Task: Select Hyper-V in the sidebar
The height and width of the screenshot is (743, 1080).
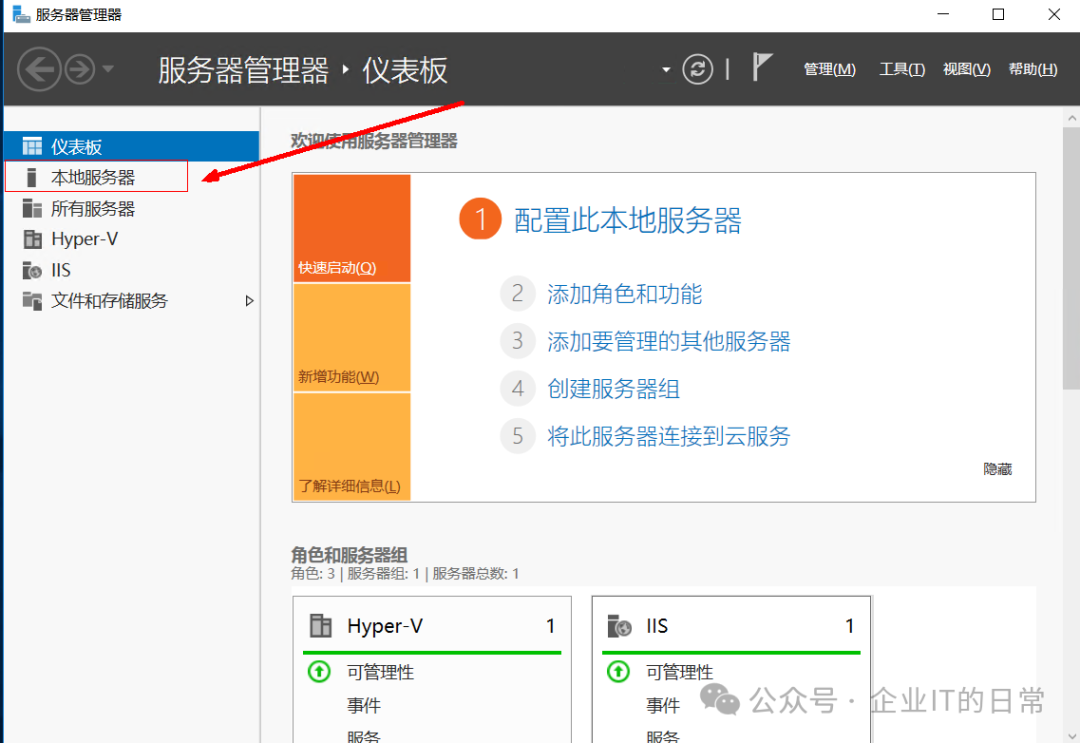Action: pyautogui.click(x=132, y=239)
